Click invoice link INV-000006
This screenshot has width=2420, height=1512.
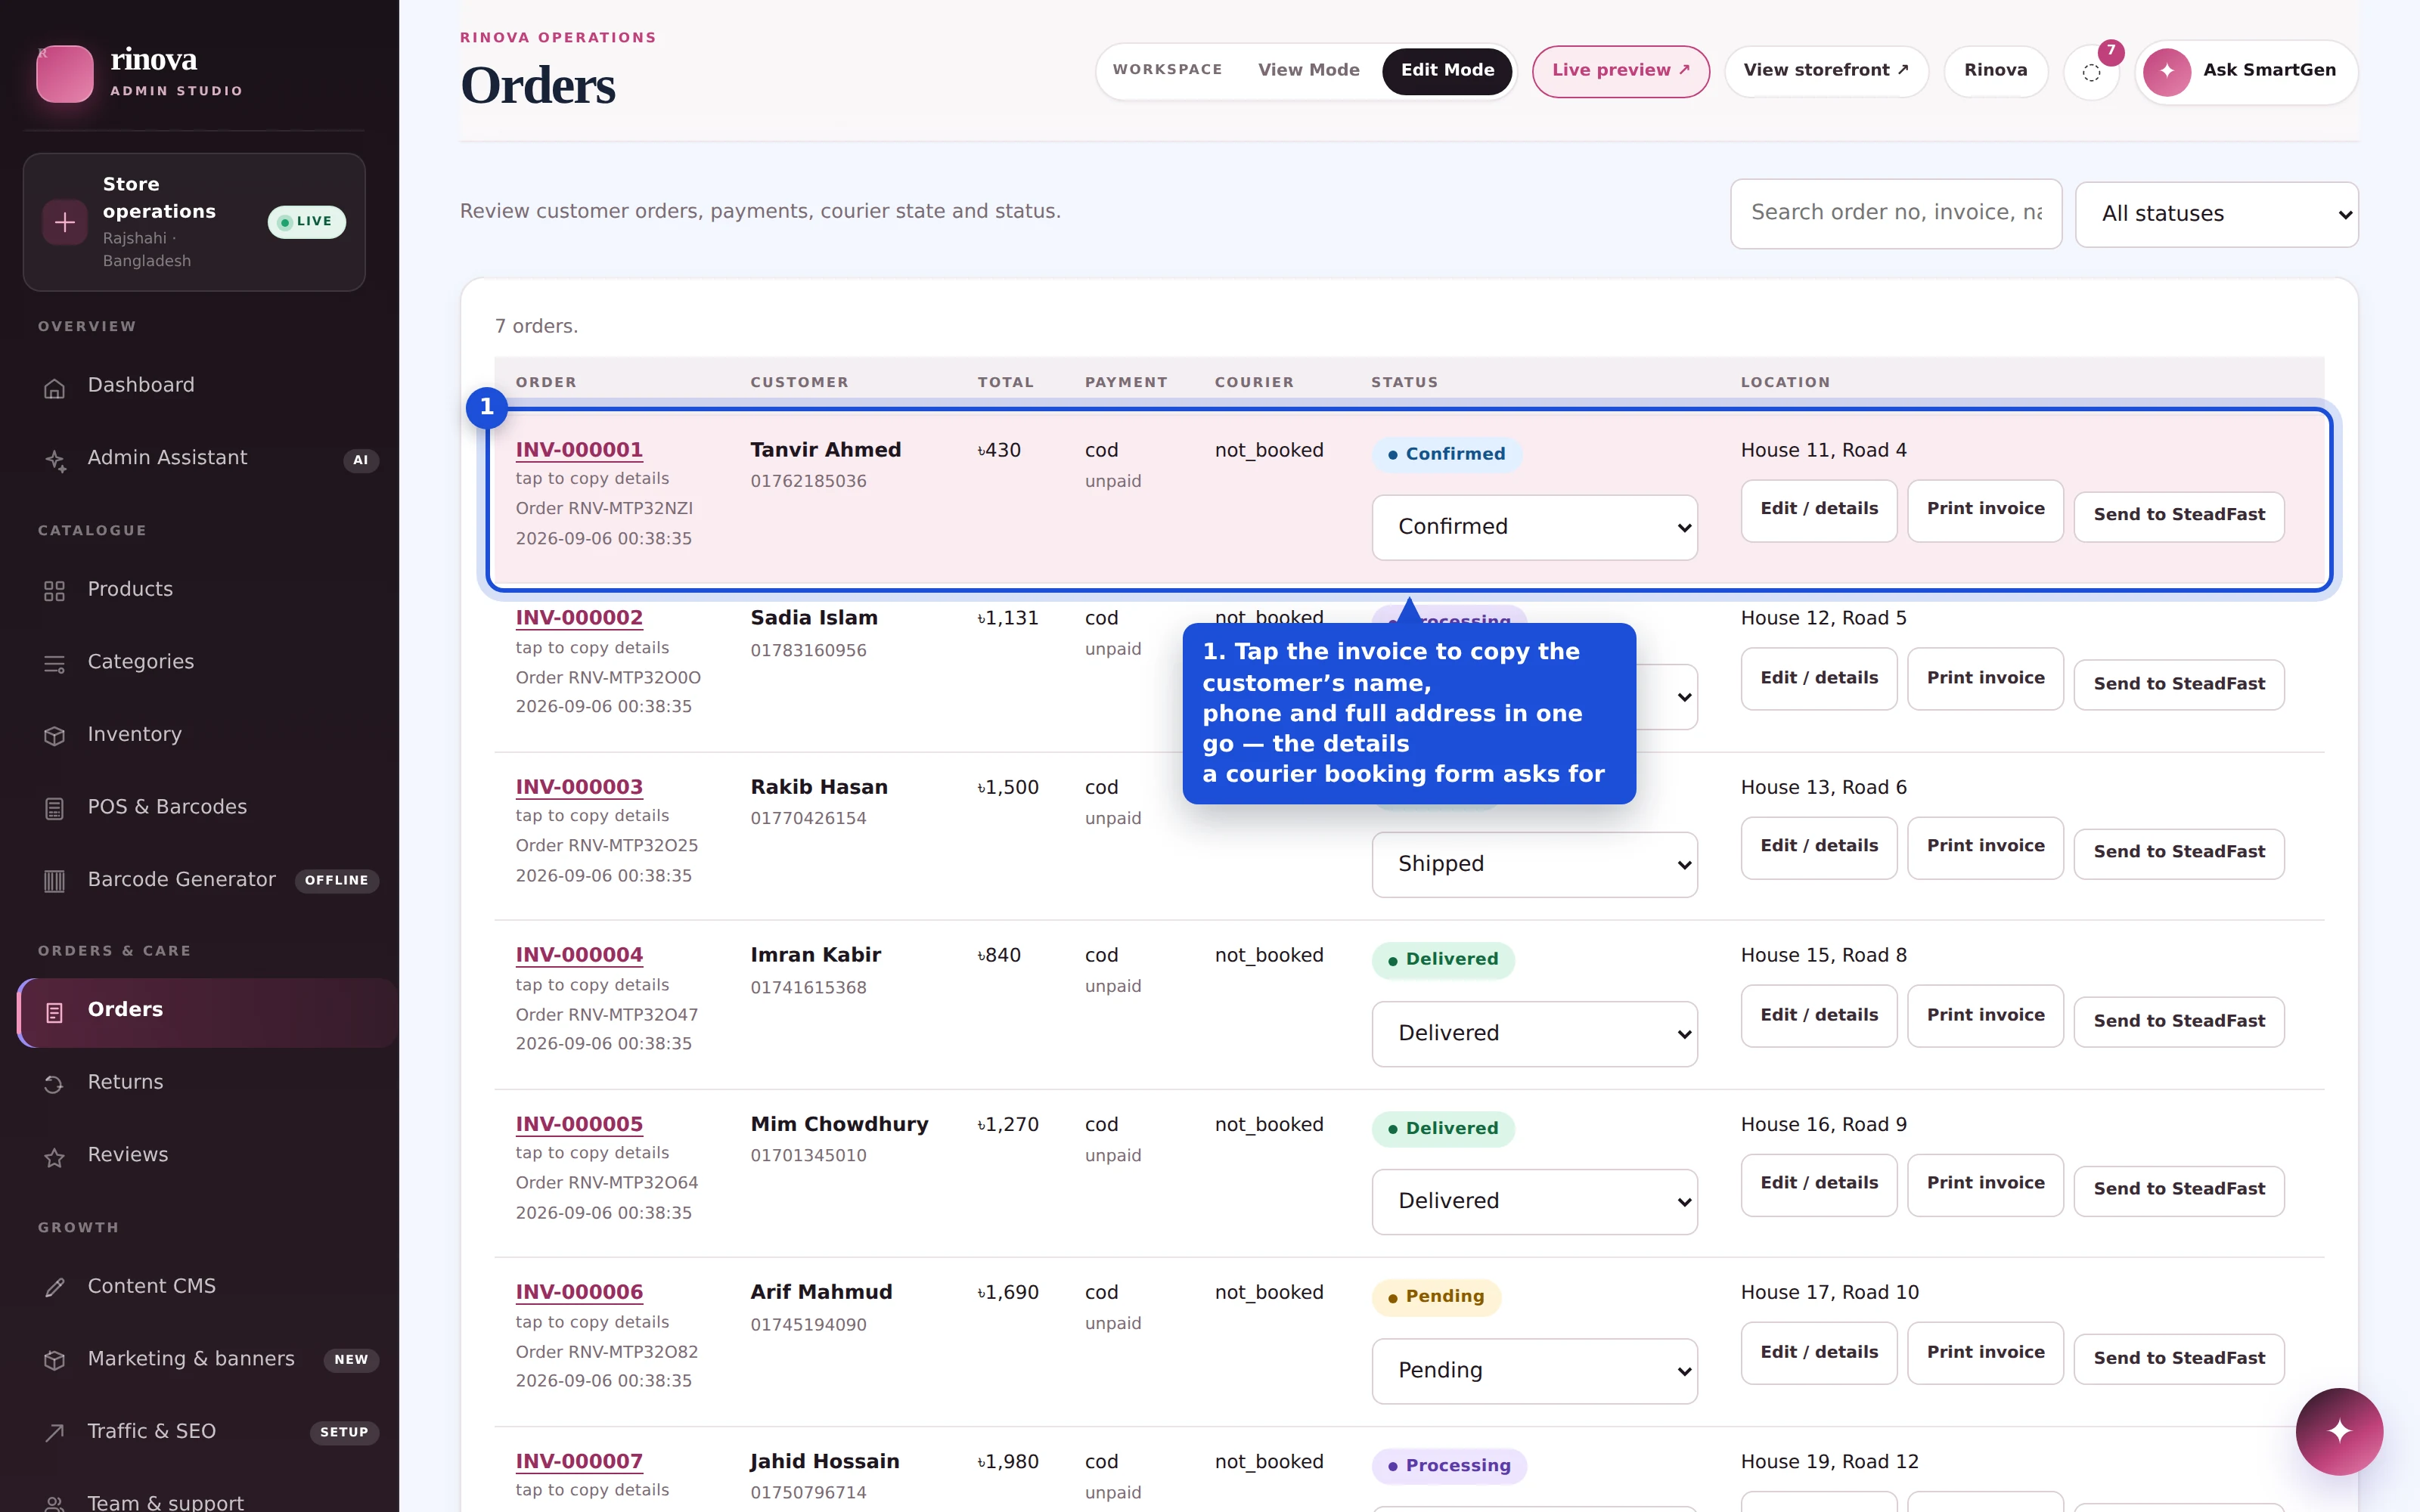579,1292
